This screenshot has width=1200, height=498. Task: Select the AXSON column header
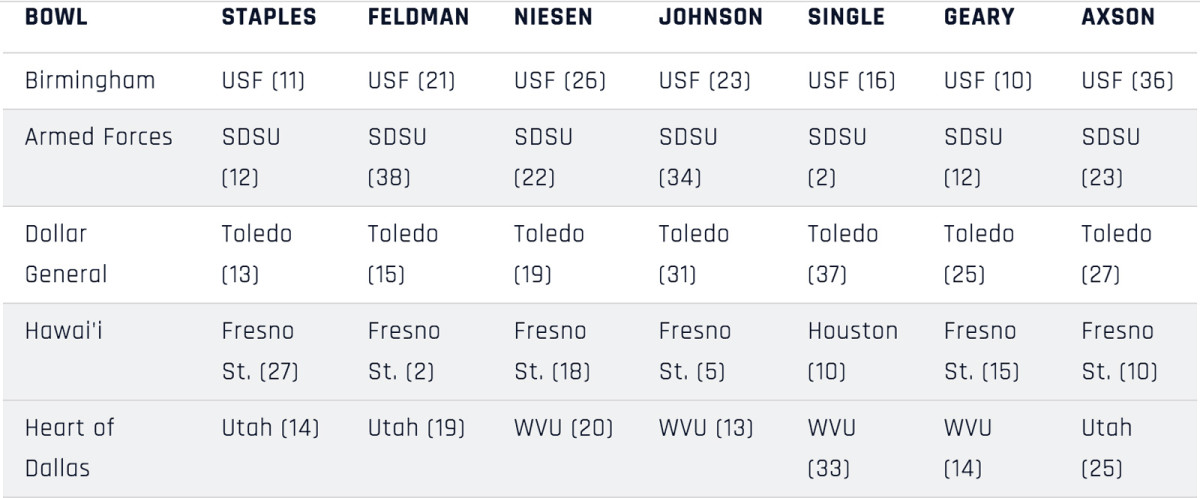pyautogui.click(x=1118, y=18)
